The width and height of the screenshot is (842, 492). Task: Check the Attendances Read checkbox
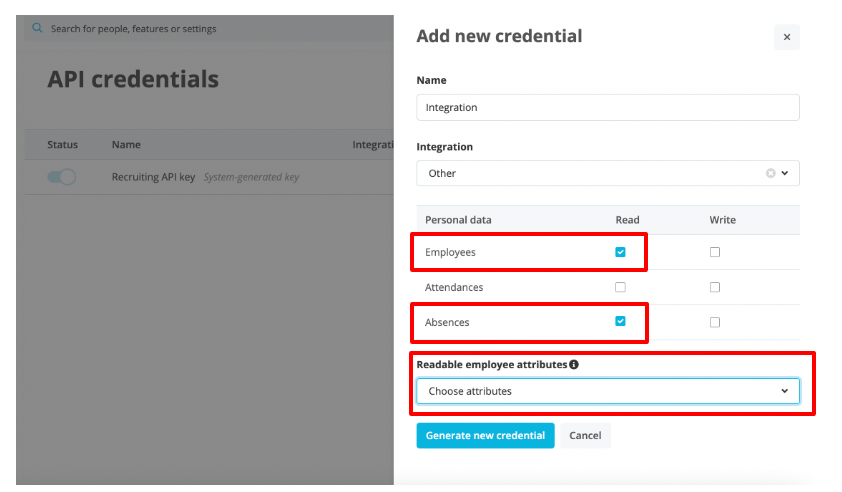(620, 287)
